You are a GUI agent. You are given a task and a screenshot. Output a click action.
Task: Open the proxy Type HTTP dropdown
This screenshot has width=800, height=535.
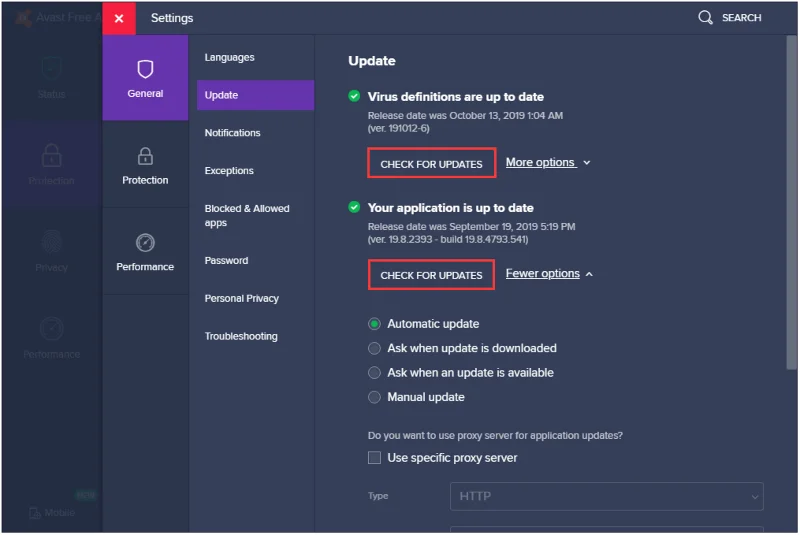607,497
